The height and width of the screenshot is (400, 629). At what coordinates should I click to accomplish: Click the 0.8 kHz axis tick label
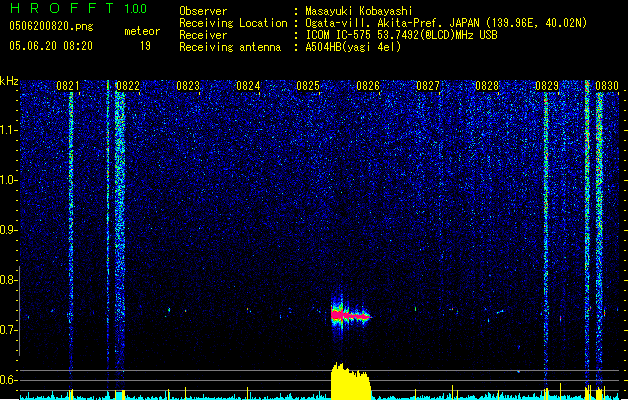[x=9, y=280]
